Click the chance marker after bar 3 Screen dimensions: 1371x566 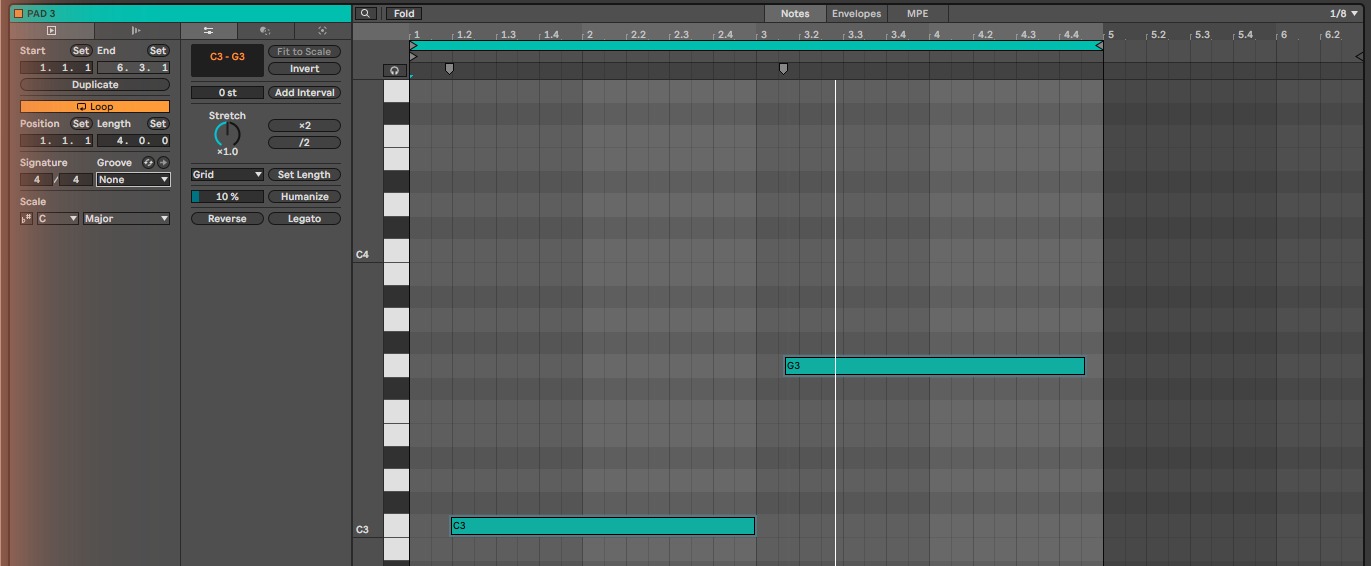coord(783,68)
